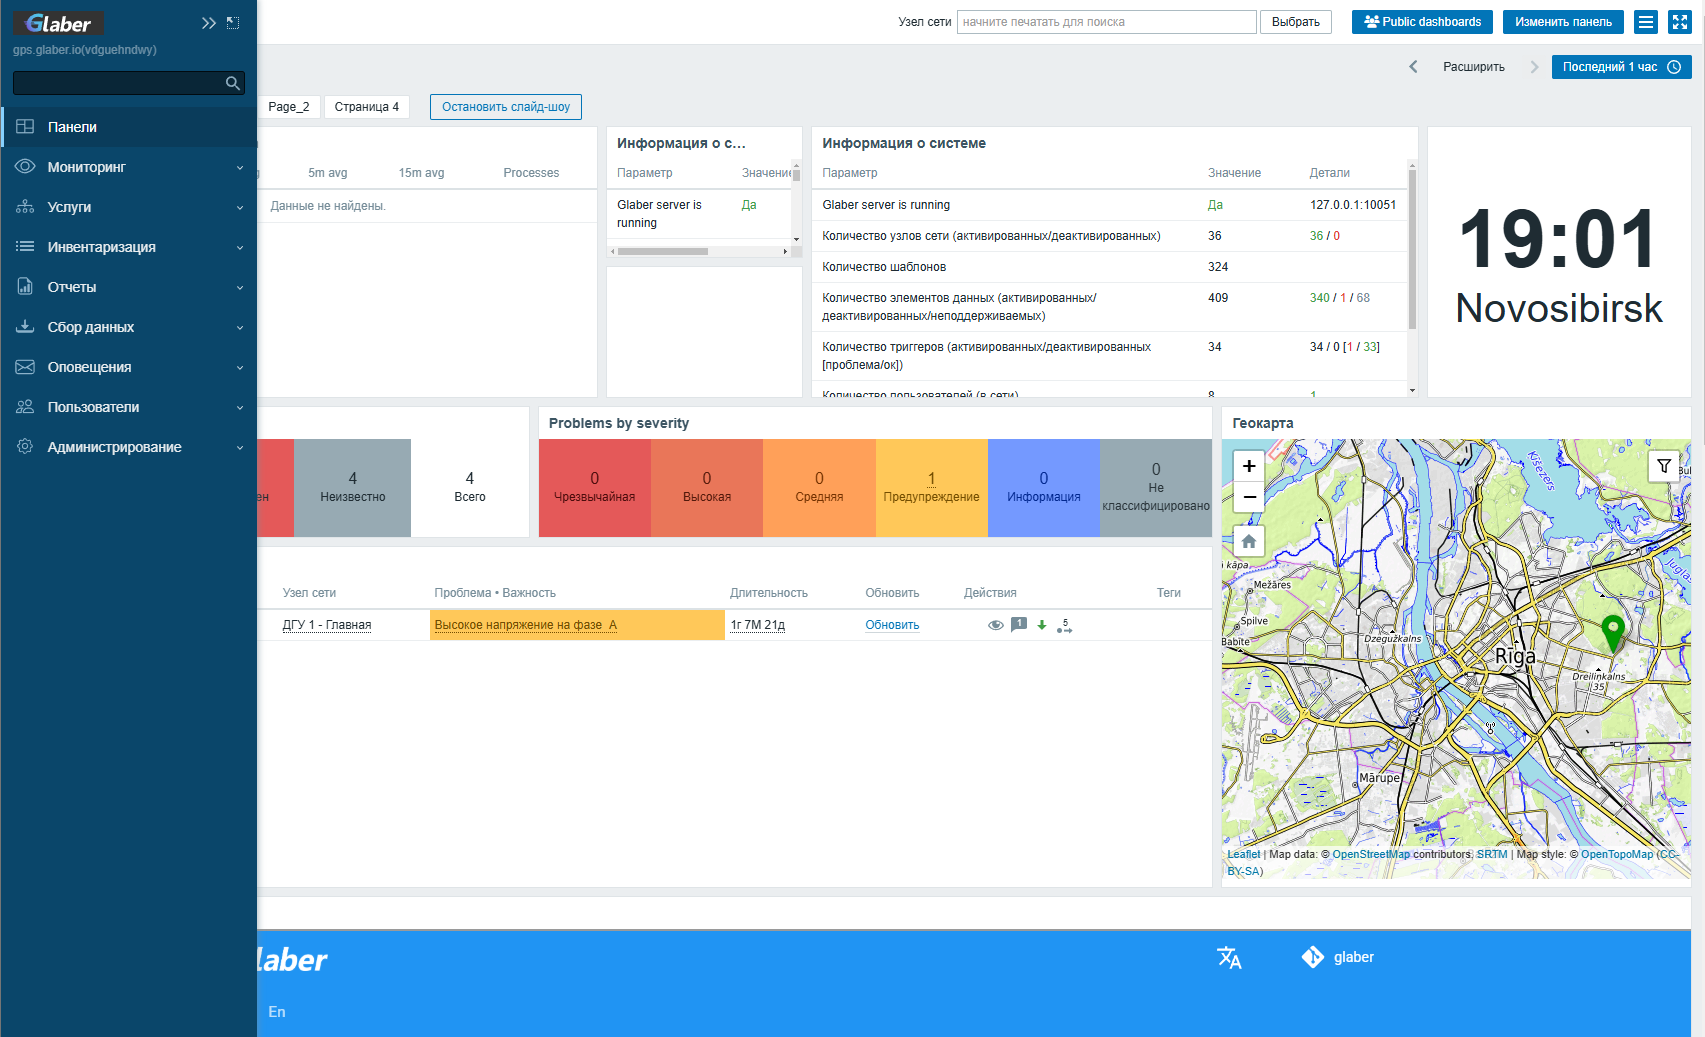Click the red Чрезвычайная severity tile
Image resolution: width=1705 pixels, height=1037 pixels.
595,488
